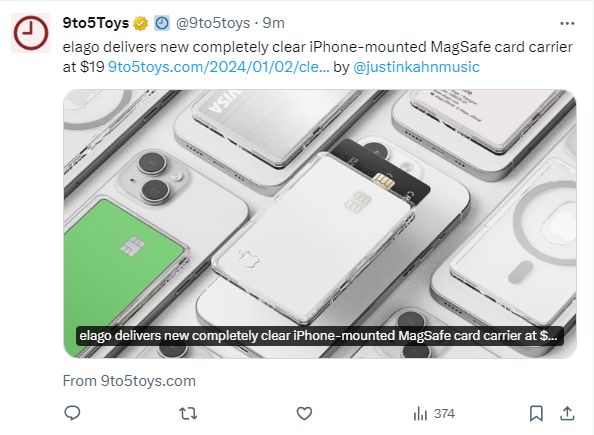Click the gold verified badge
This screenshot has width=594, height=435.
click(140, 23)
